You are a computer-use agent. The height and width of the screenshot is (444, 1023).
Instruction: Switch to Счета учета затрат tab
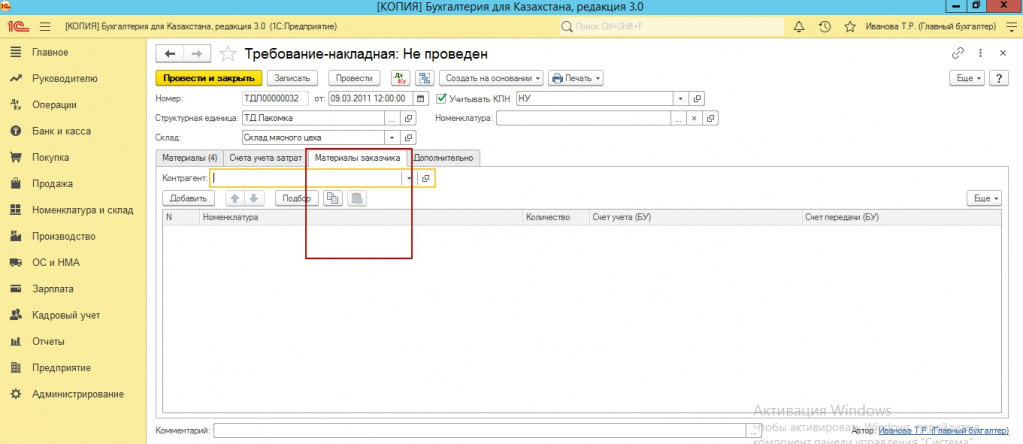(265, 158)
